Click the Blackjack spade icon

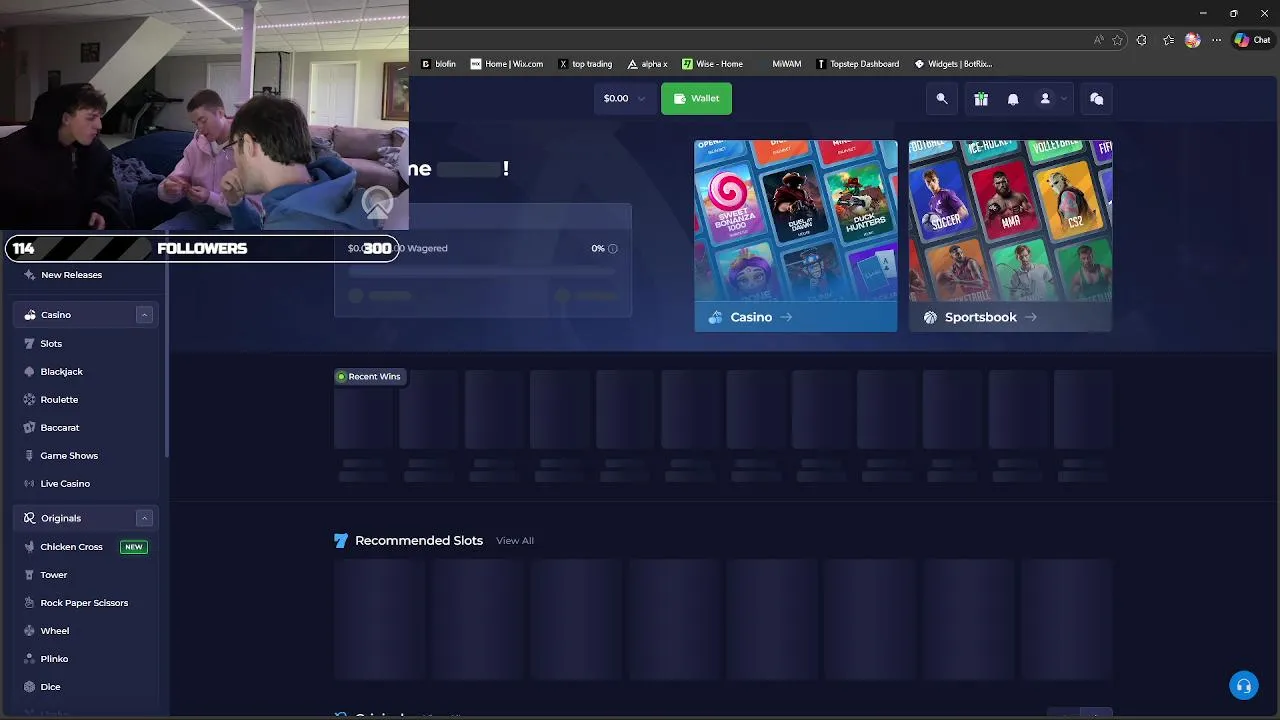tap(29, 371)
